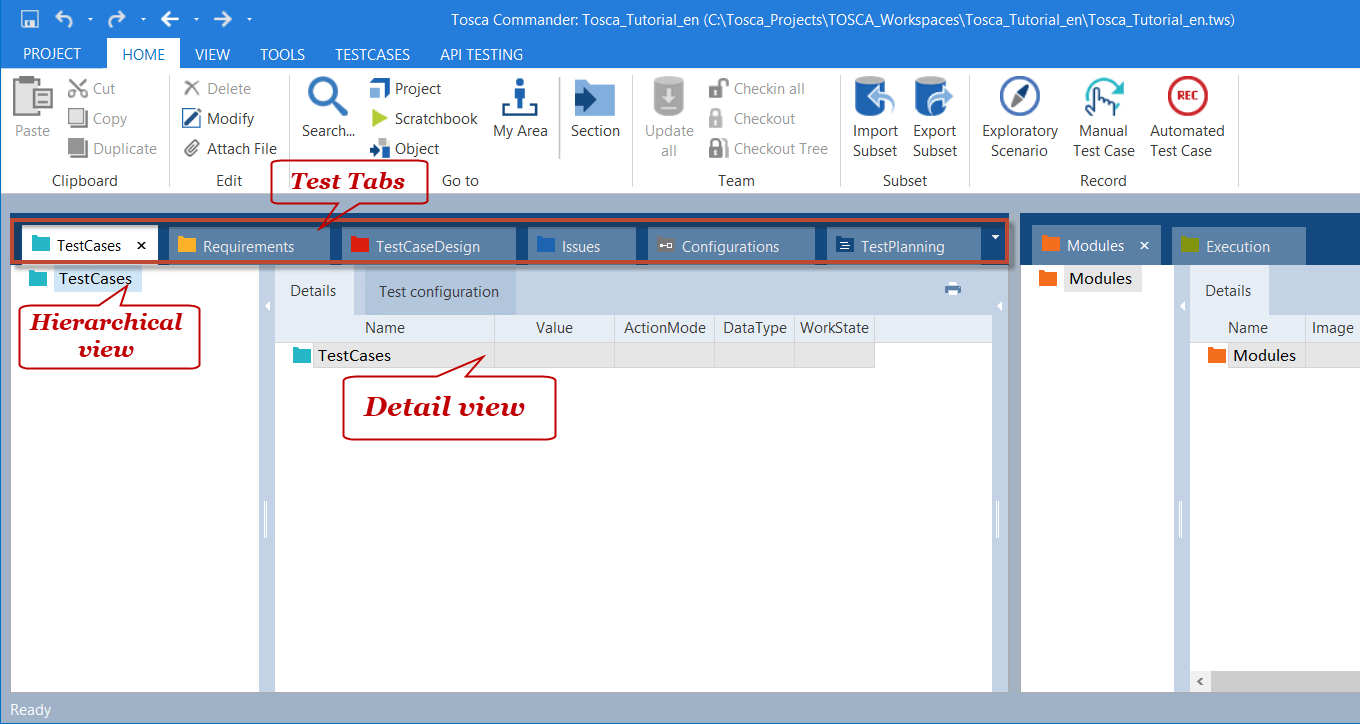Image resolution: width=1360 pixels, height=724 pixels.
Task: Open the Requirements window tab
Action: [248, 246]
